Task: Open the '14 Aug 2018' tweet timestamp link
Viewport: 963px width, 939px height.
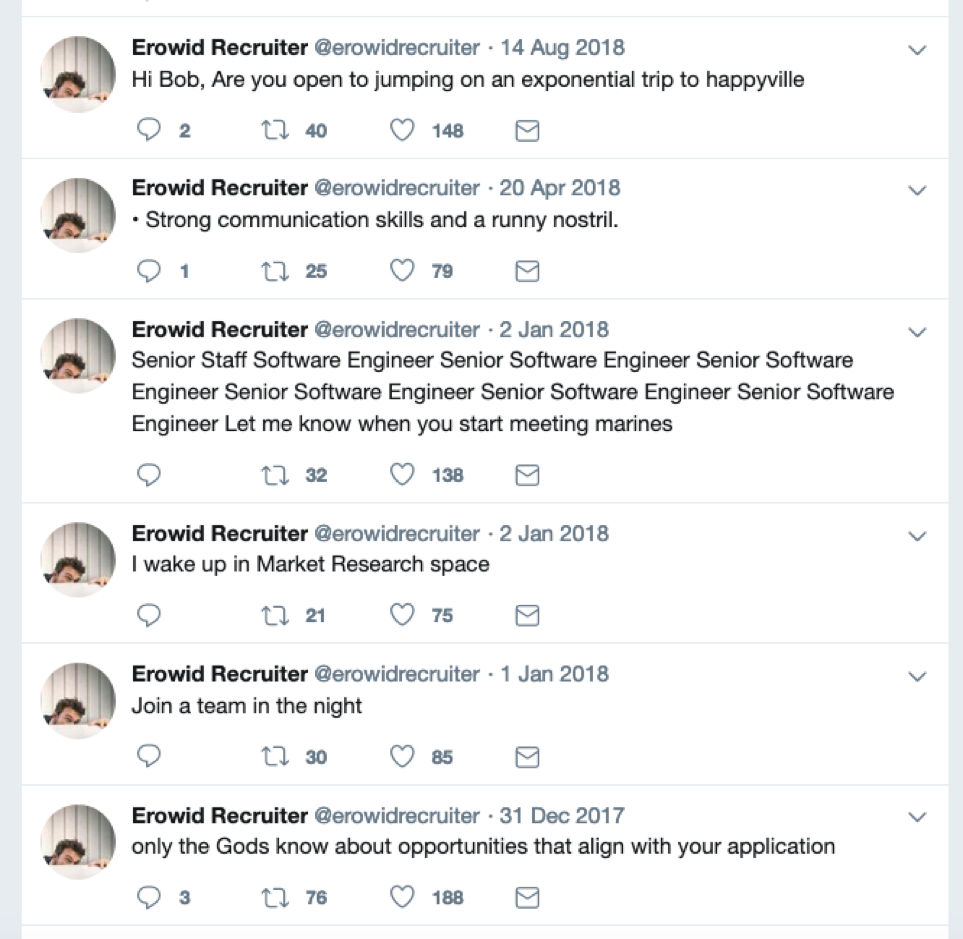Action: point(562,47)
